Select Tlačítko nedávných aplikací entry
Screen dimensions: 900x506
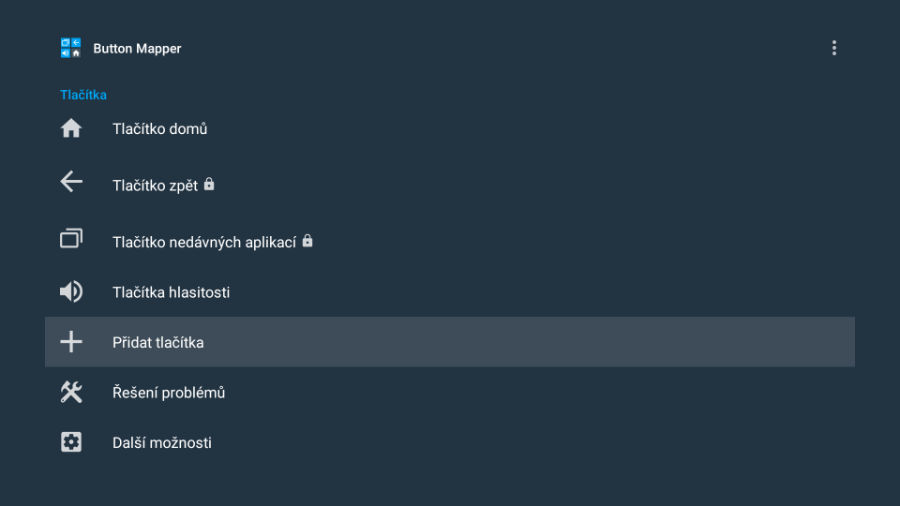450,241
